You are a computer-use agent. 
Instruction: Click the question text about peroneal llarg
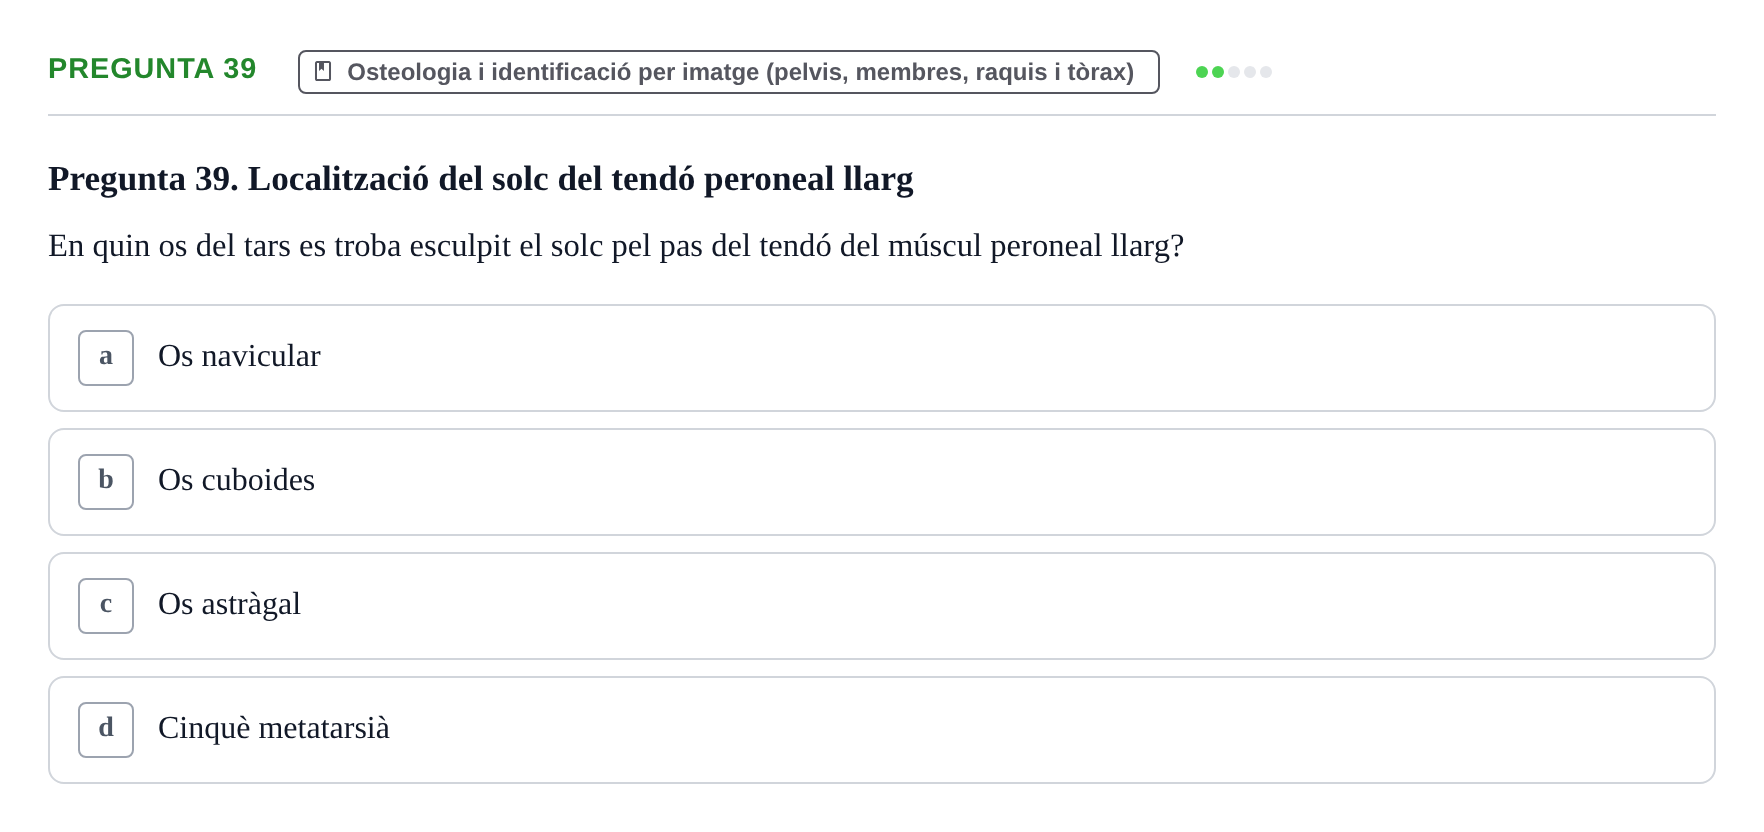click(616, 246)
